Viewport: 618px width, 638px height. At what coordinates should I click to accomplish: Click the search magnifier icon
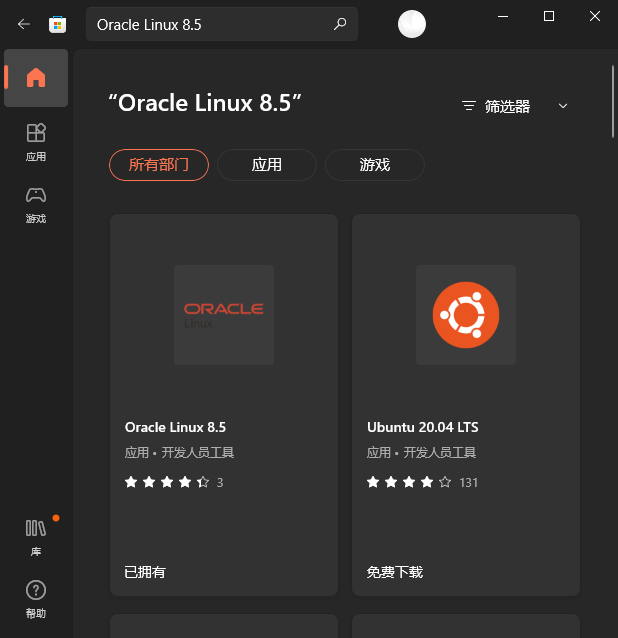coord(340,24)
